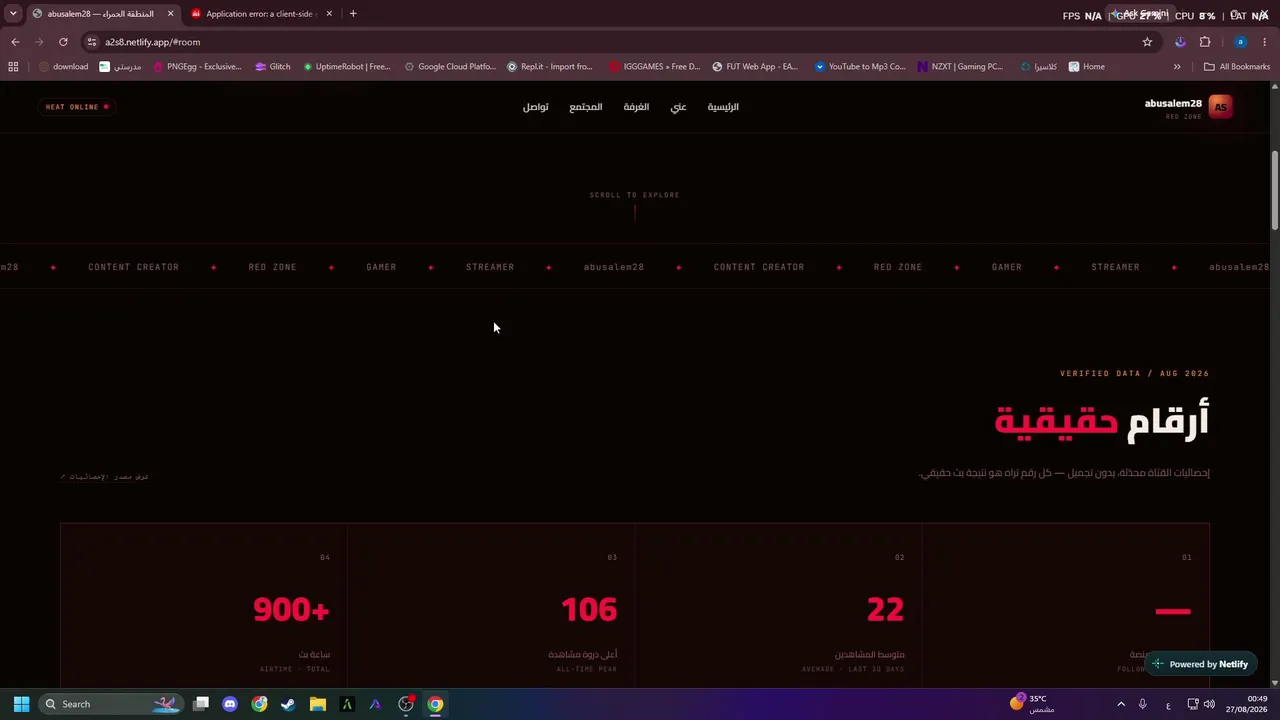Open the Repl.it Import bookmark
This screenshot has height=720, width=1280.
click(550, 67)
